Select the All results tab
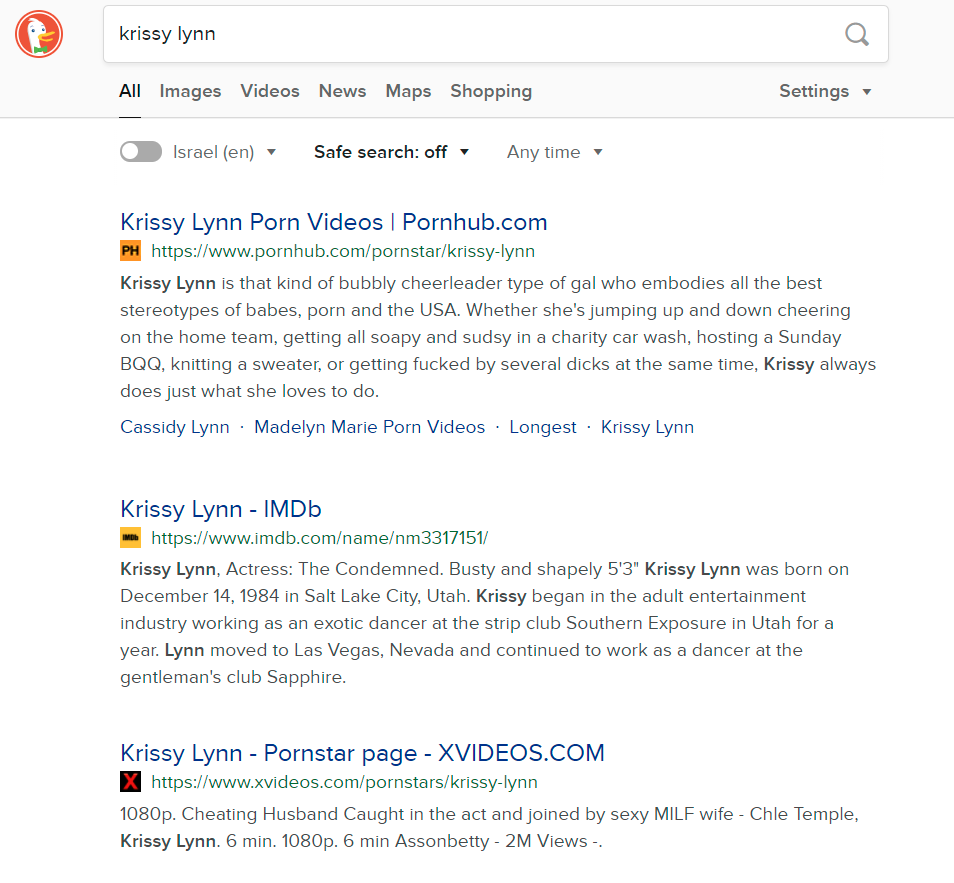The width and height of the screenshot is (954, 883). tap(130, 91)
